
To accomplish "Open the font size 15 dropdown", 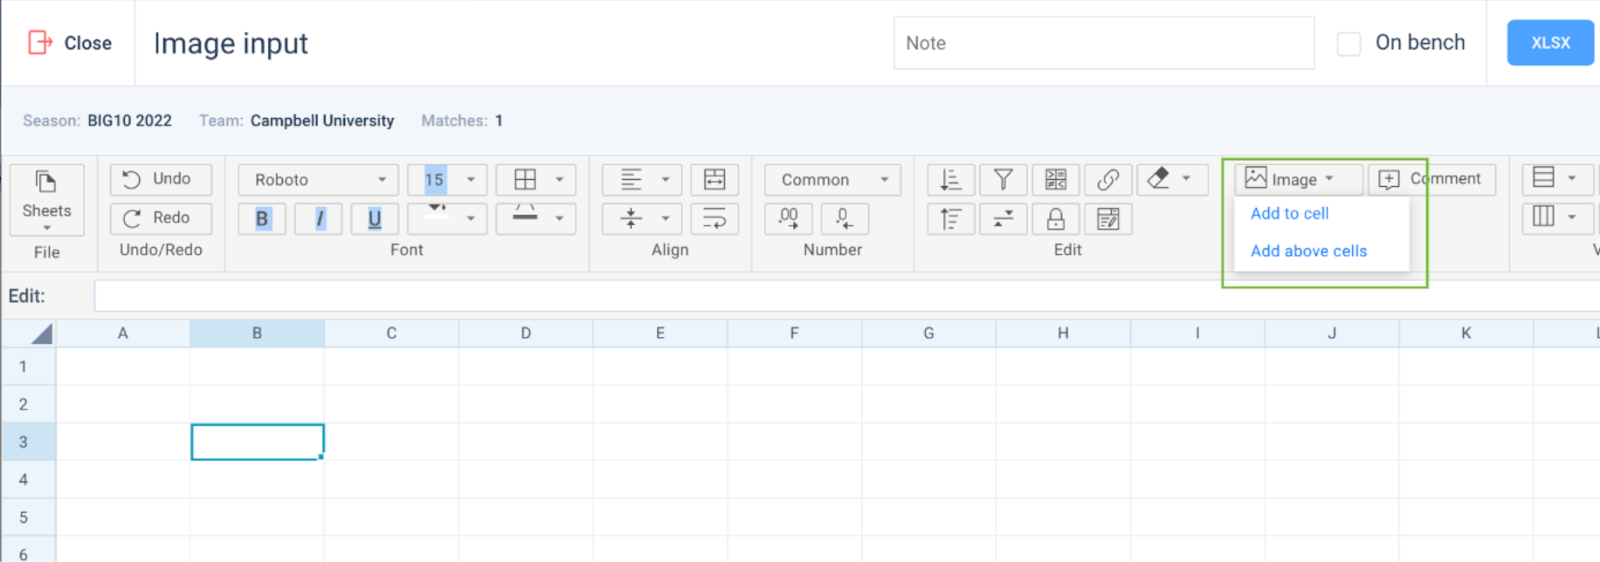I will coord(447,180).
